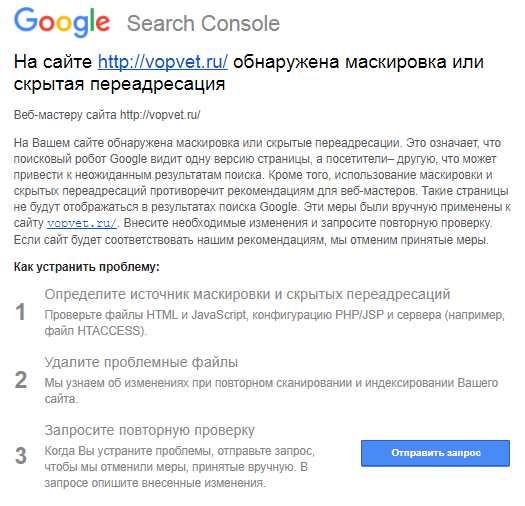Click the main heading обнаружена маскировка

(248, 73)
